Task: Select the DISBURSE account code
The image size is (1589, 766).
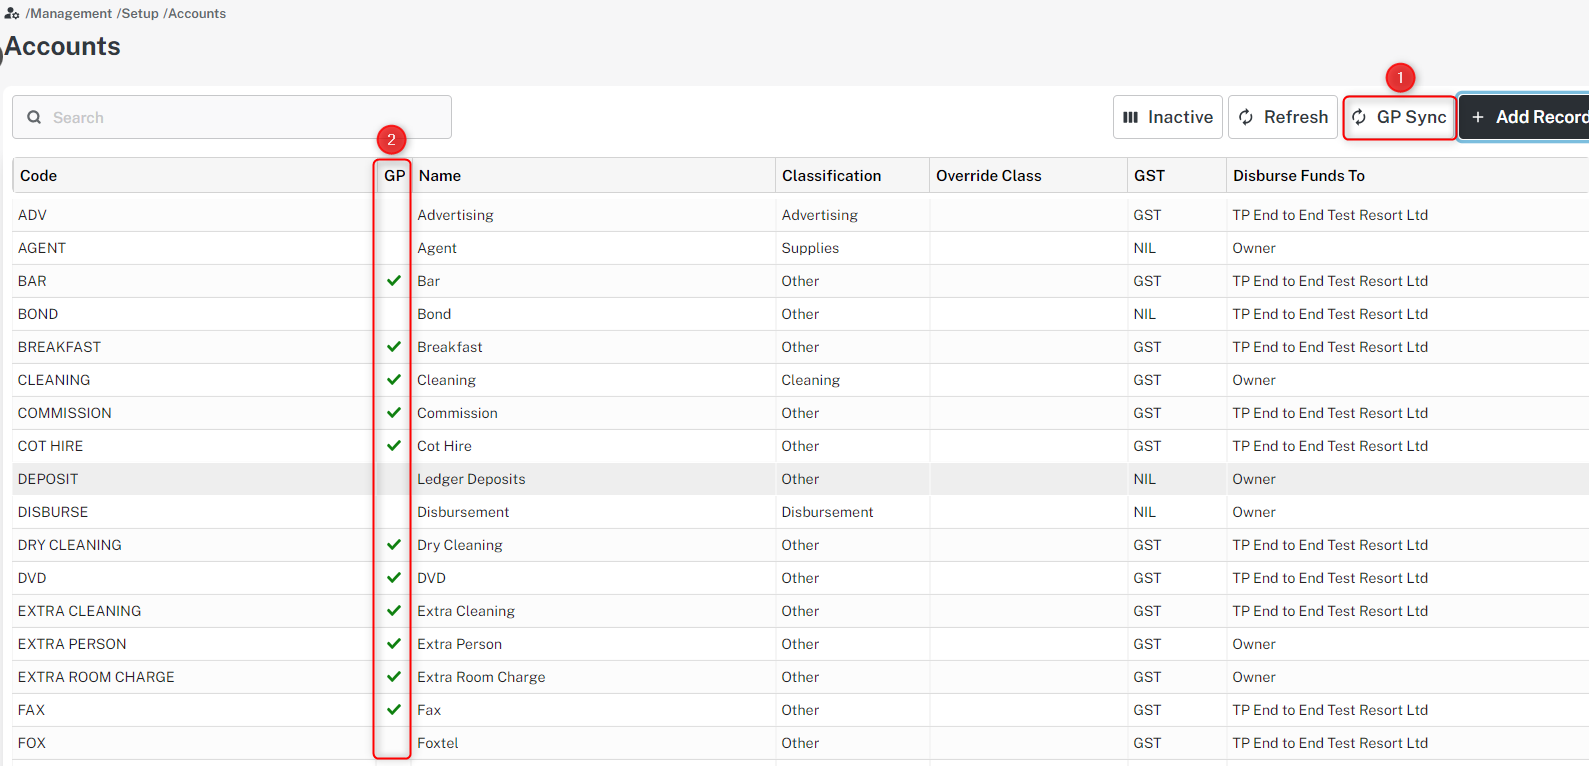Action: (53, 512)
